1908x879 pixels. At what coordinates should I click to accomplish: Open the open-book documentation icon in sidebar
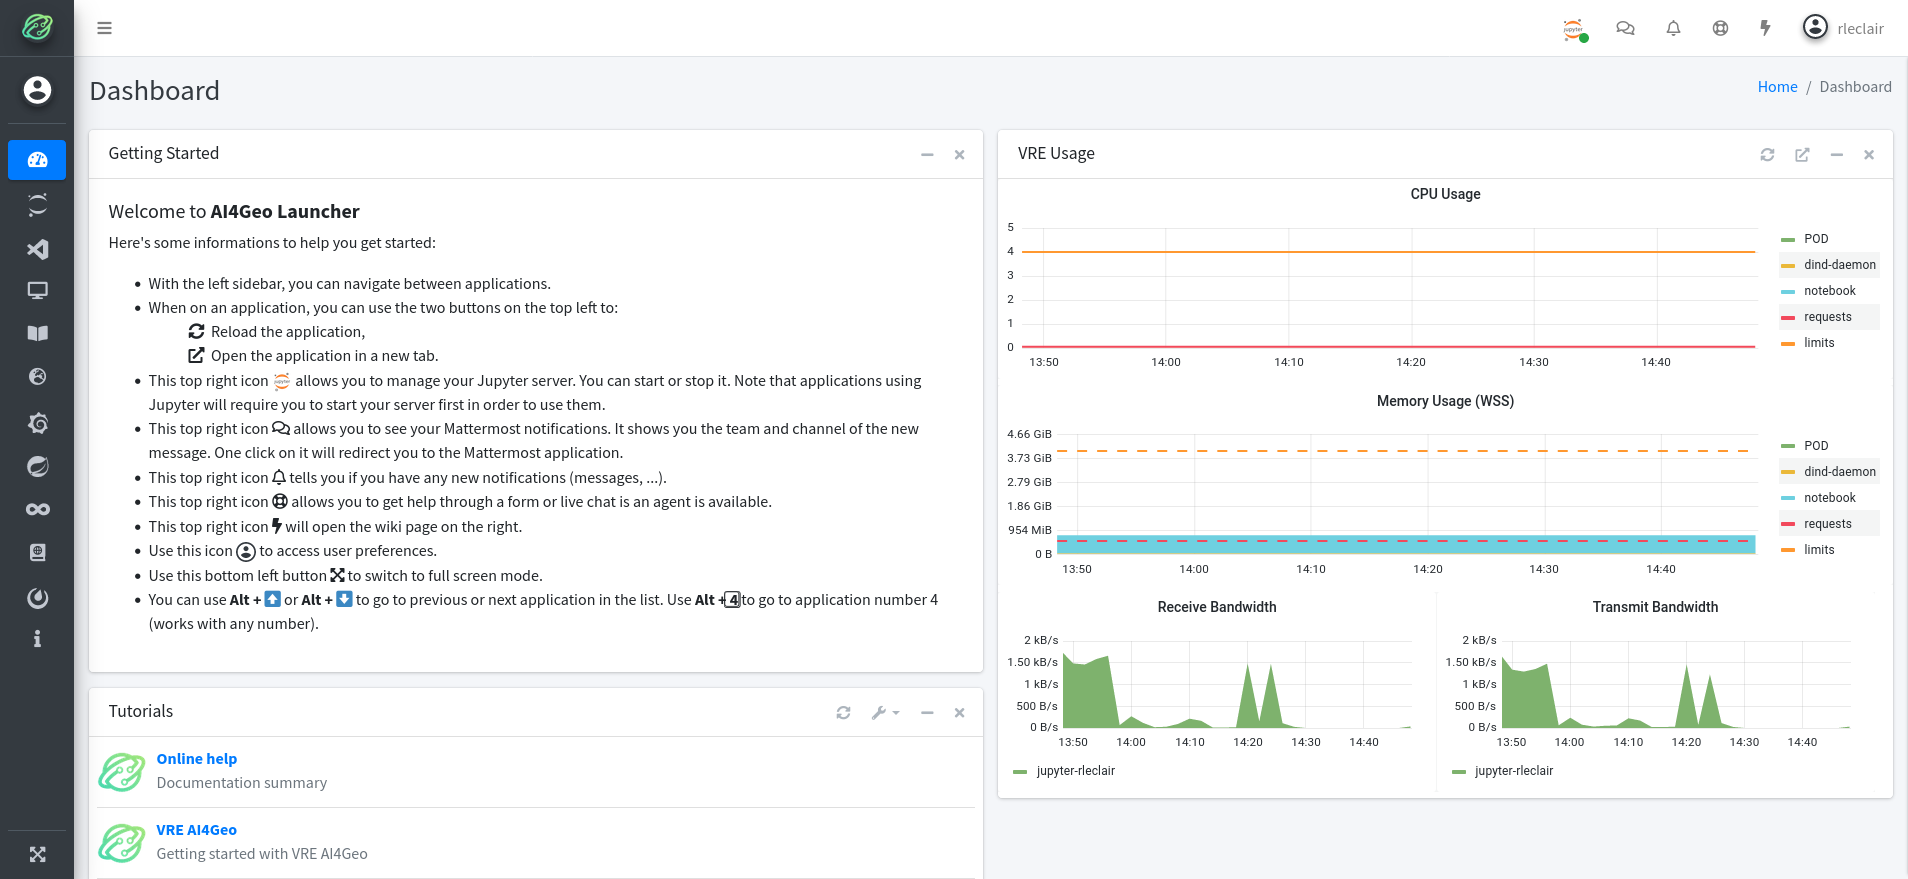(x=37, y=333)
